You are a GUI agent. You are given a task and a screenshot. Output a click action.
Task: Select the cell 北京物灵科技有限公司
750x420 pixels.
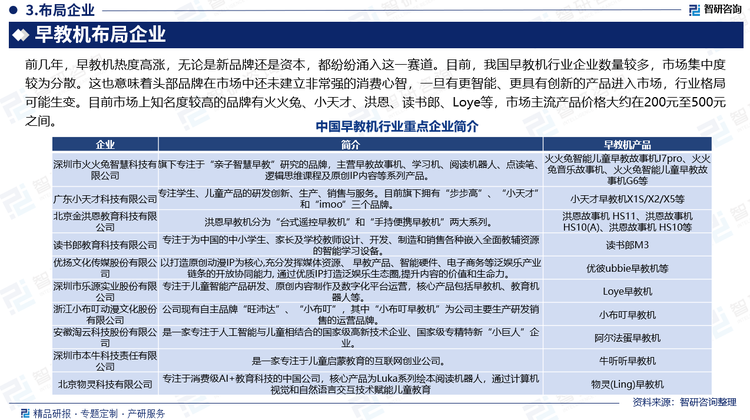coord(105,384)
